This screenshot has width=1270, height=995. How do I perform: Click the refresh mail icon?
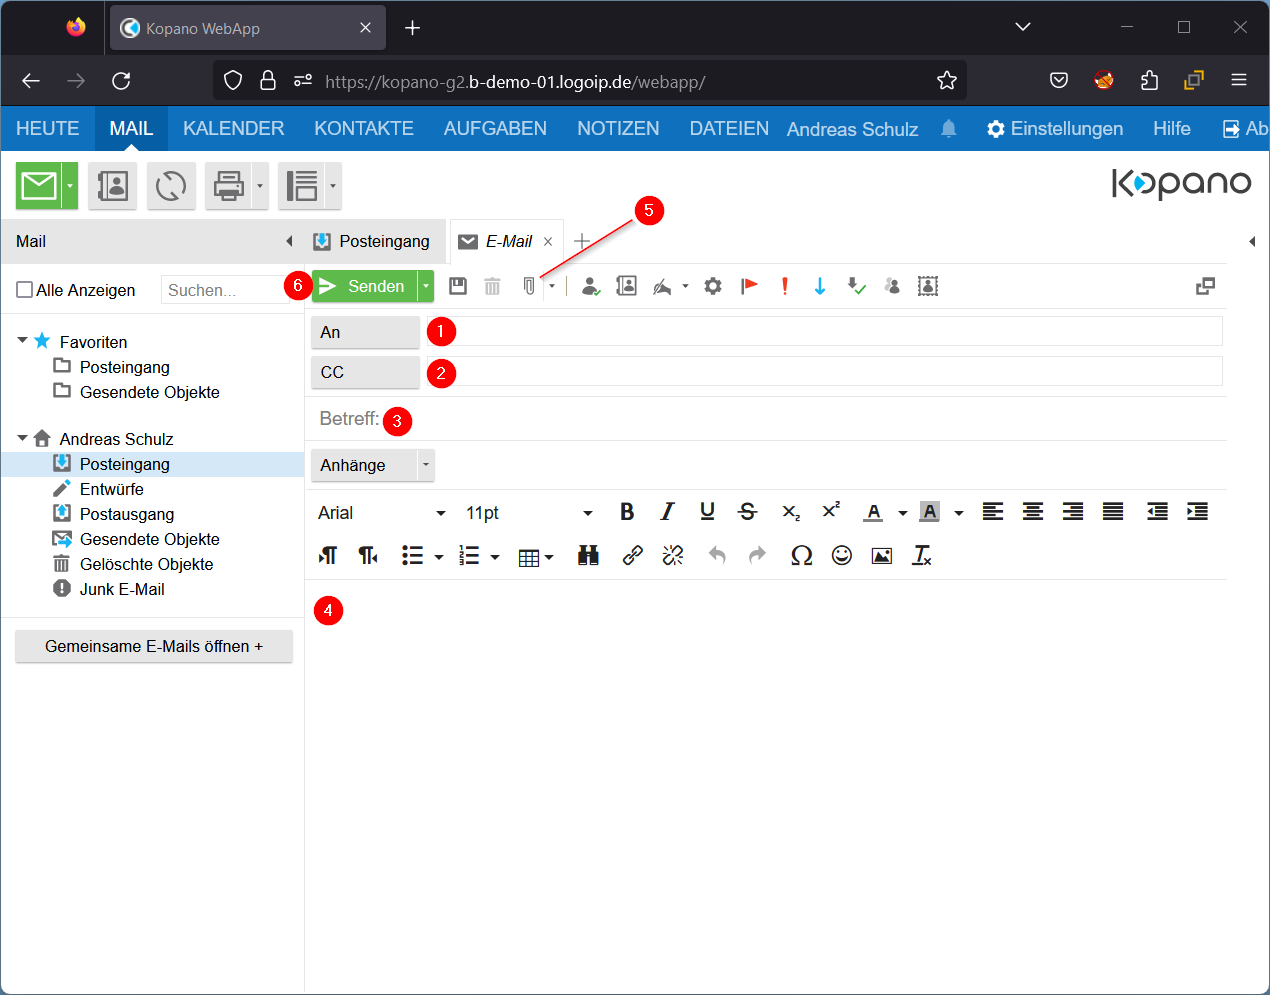pos(171,186)
